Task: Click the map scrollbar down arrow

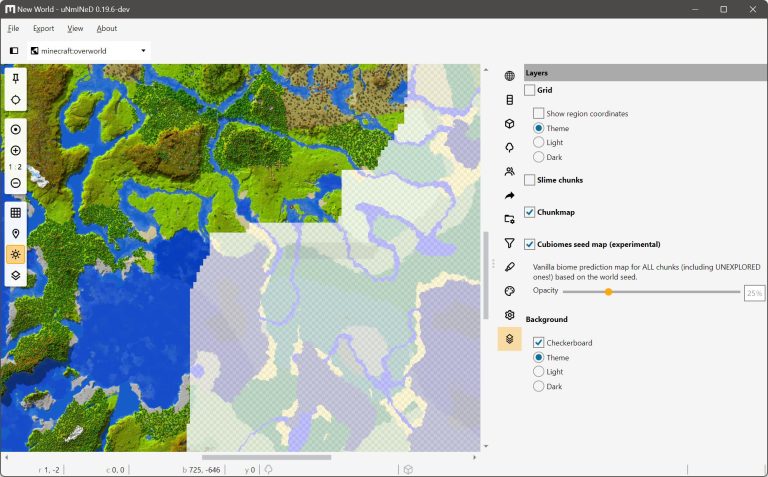Action: click(486, 446)
